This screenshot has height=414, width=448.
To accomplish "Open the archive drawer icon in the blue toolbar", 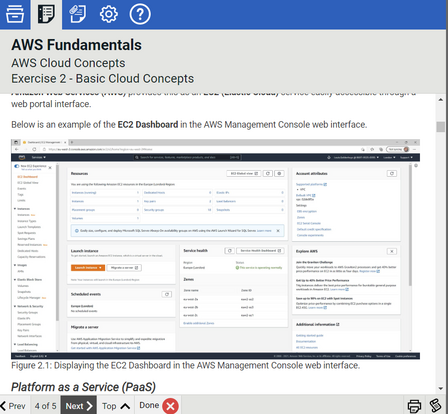I will [x=15, y=14].
